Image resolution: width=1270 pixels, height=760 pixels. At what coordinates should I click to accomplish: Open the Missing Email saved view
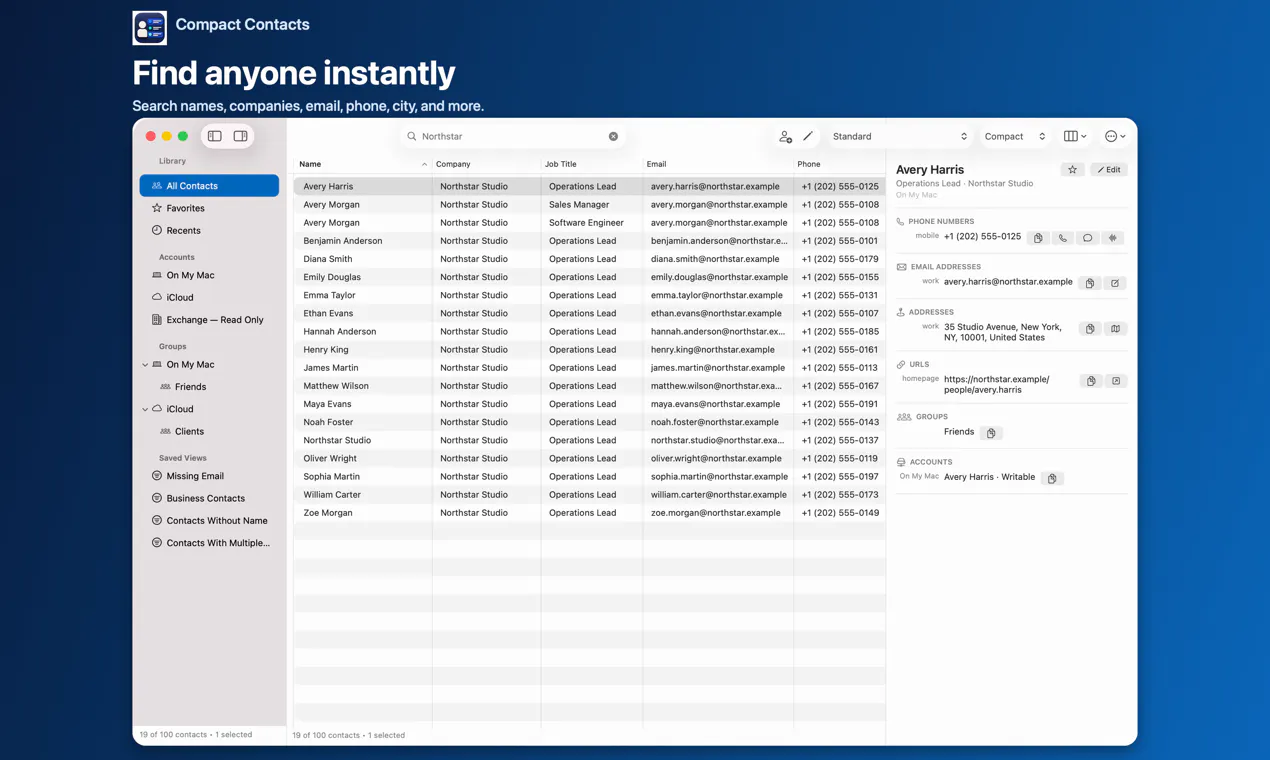pyautogui.click(x=209, y=476)
